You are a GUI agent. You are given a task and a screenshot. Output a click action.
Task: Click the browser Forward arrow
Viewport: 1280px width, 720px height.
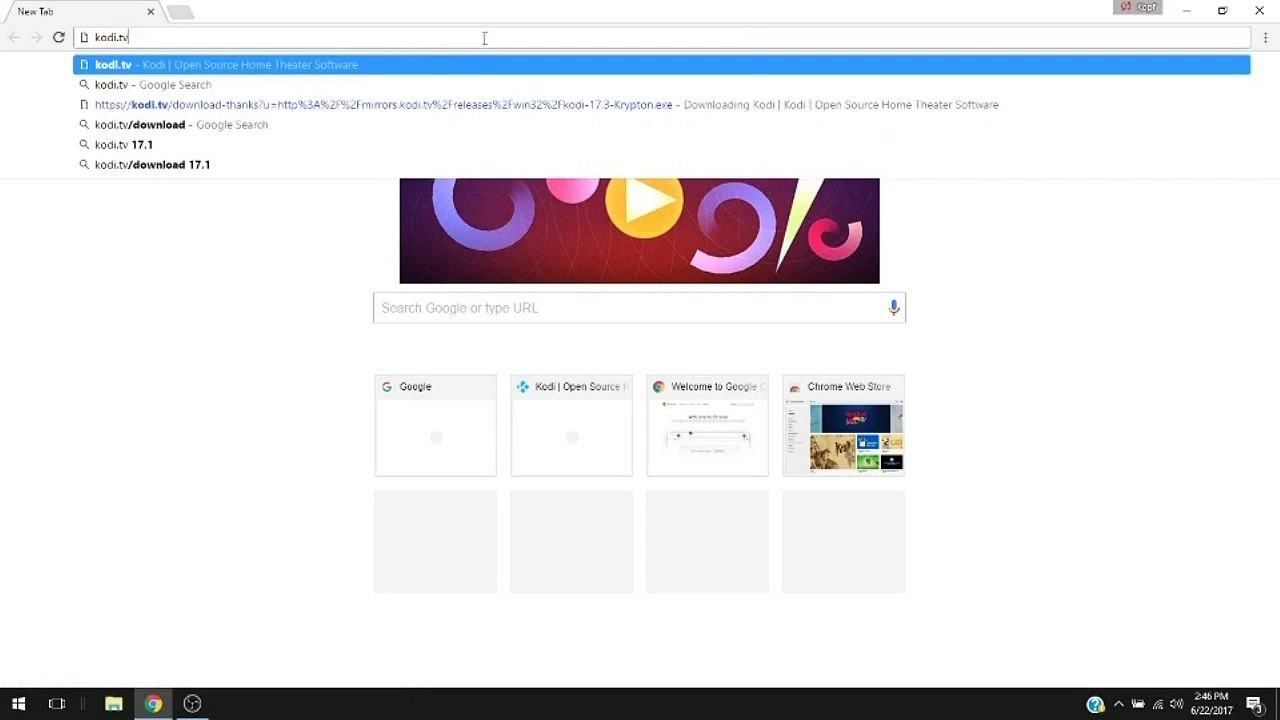pyautogui.click(x=36, y=37)
